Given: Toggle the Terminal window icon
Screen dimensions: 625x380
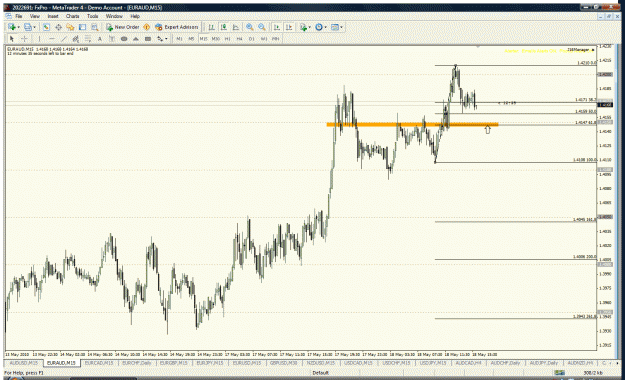Looking at the screenshot, I should click(83, 27).
